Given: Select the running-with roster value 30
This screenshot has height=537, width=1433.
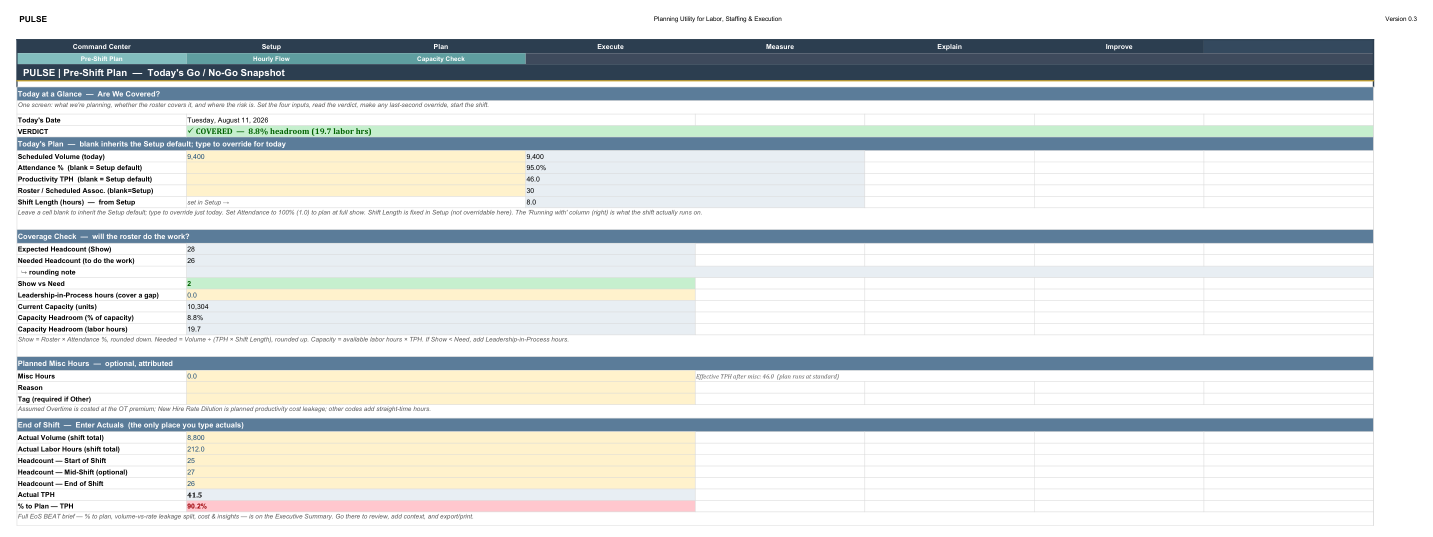Looking at the screenshot, I should click(695, 190).
